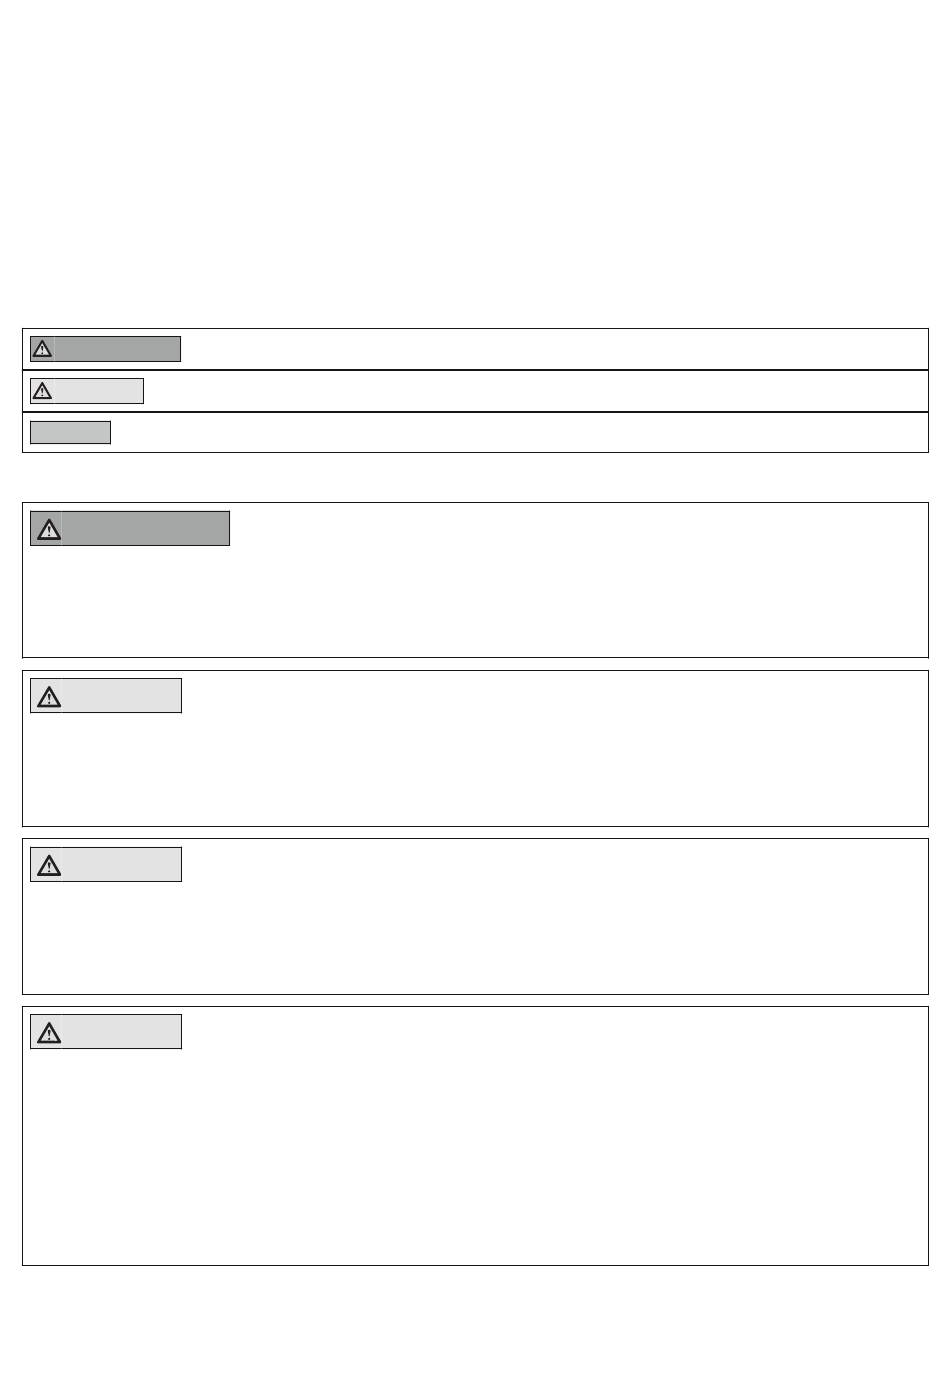Click the empty area of the second legend row

tap(535, 391)
